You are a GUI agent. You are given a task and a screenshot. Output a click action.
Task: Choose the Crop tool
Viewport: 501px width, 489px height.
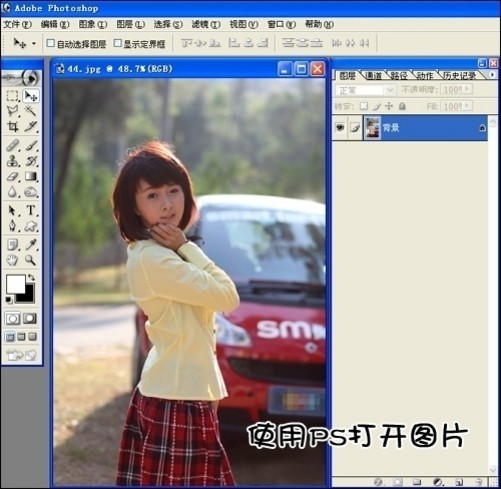13,126
